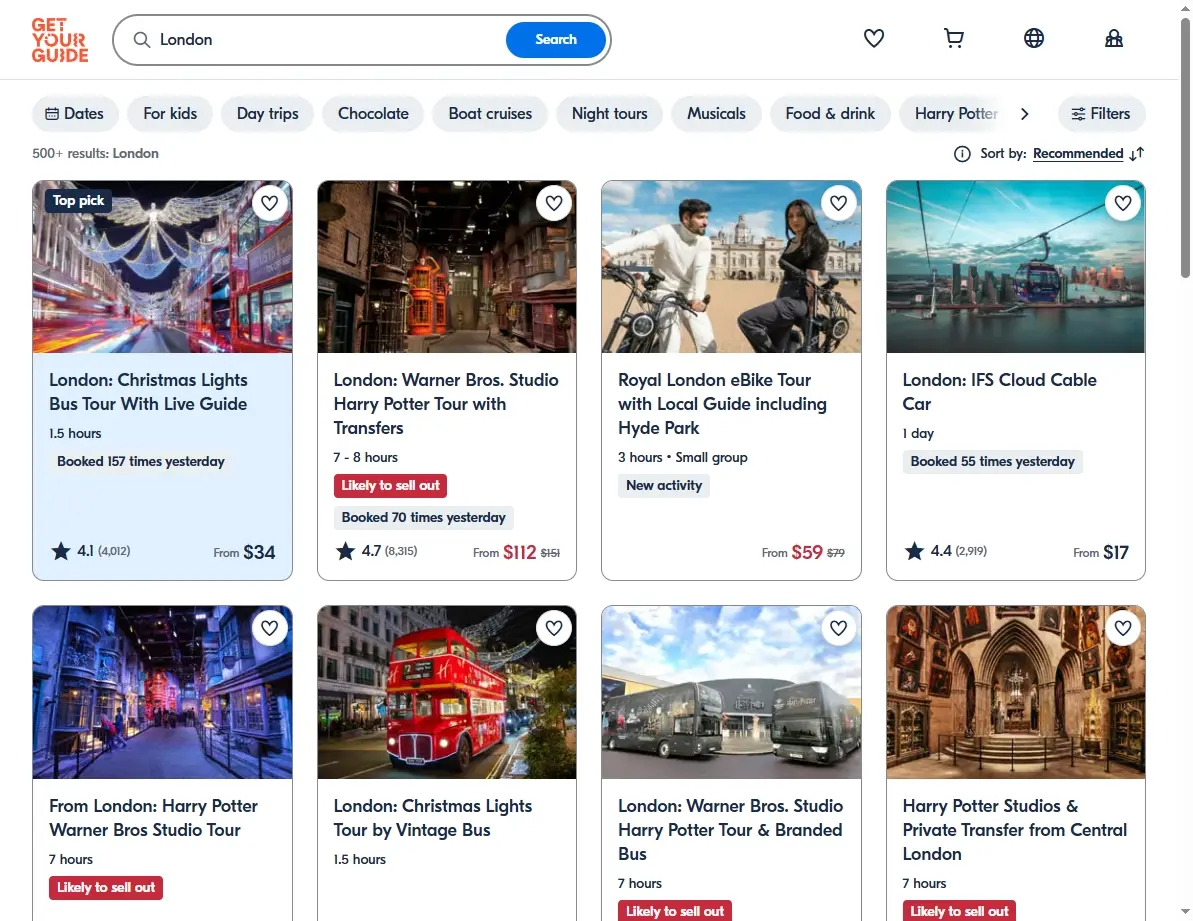Select the Day trips filter chip

267,113
